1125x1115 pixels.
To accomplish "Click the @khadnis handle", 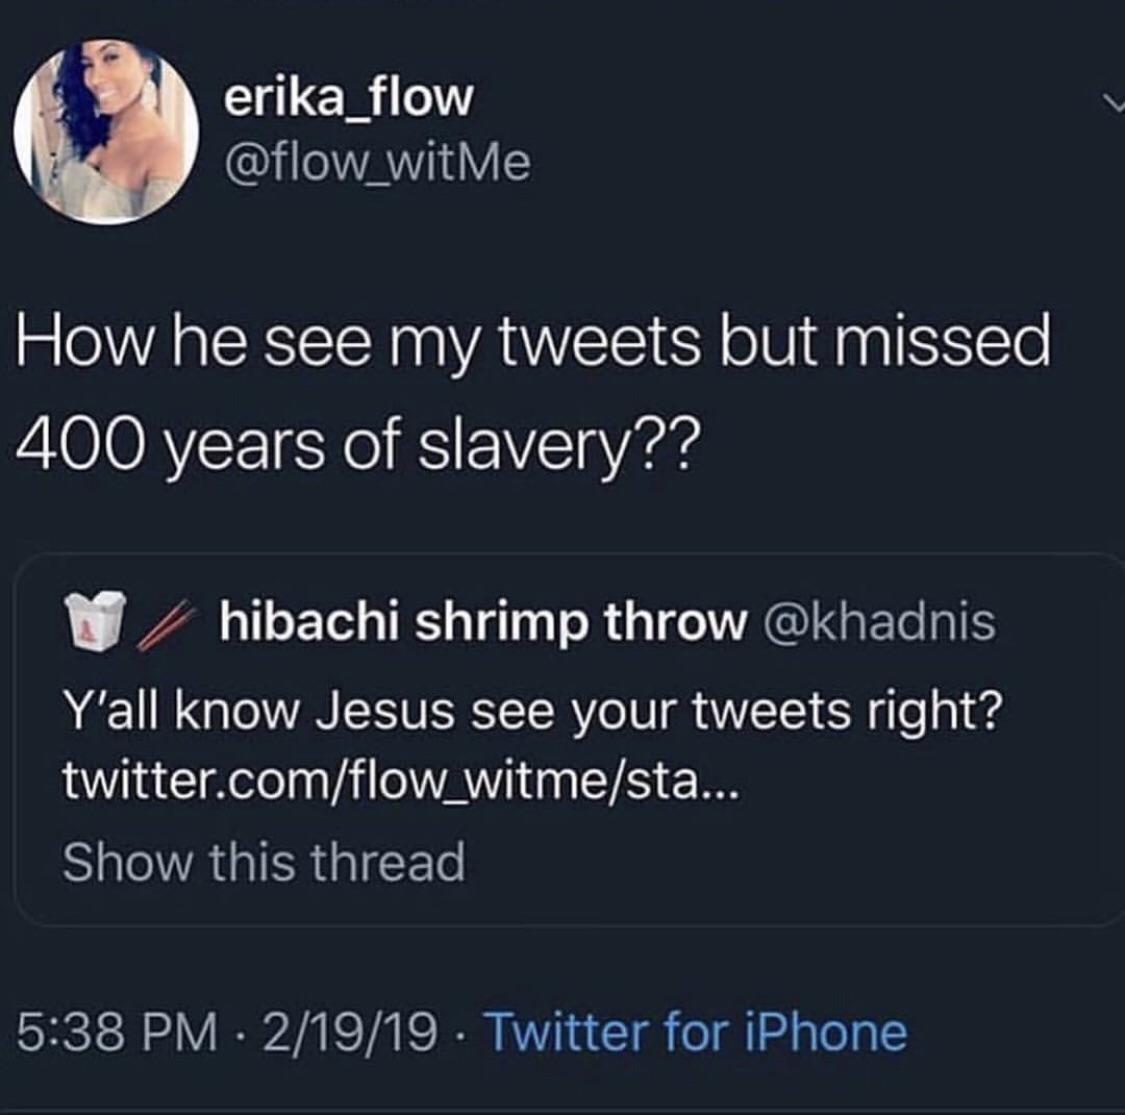I will click(x=879, y=622).
